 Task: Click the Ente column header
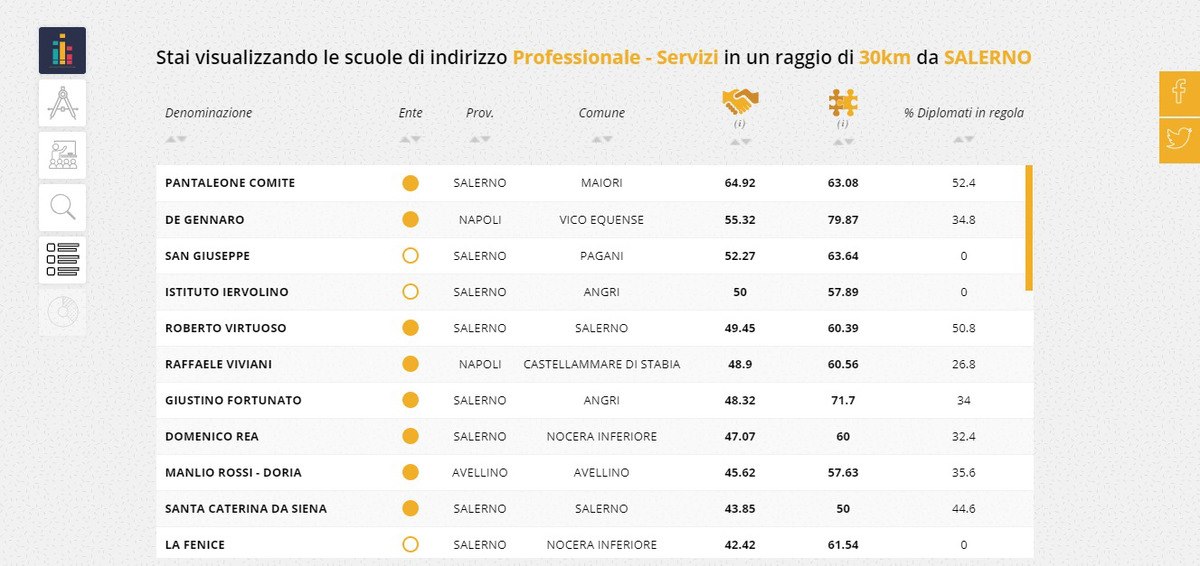(x=410, y=113)
